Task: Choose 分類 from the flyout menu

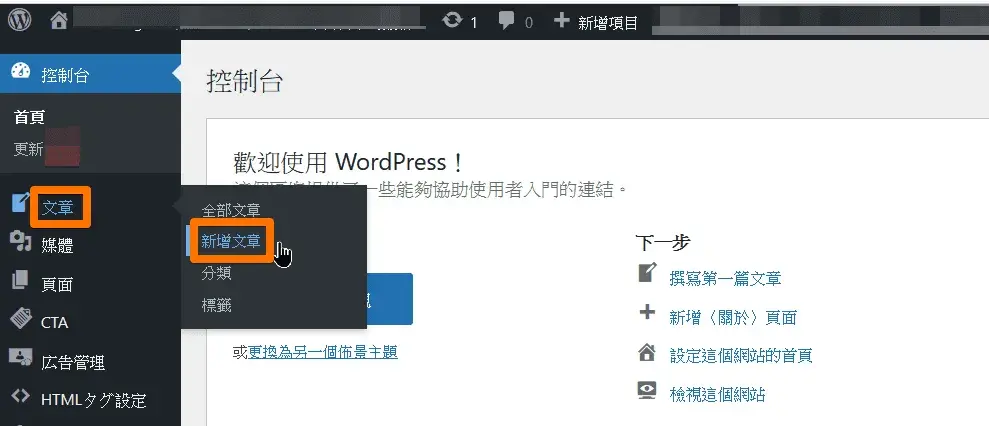Action: point(216,273)
